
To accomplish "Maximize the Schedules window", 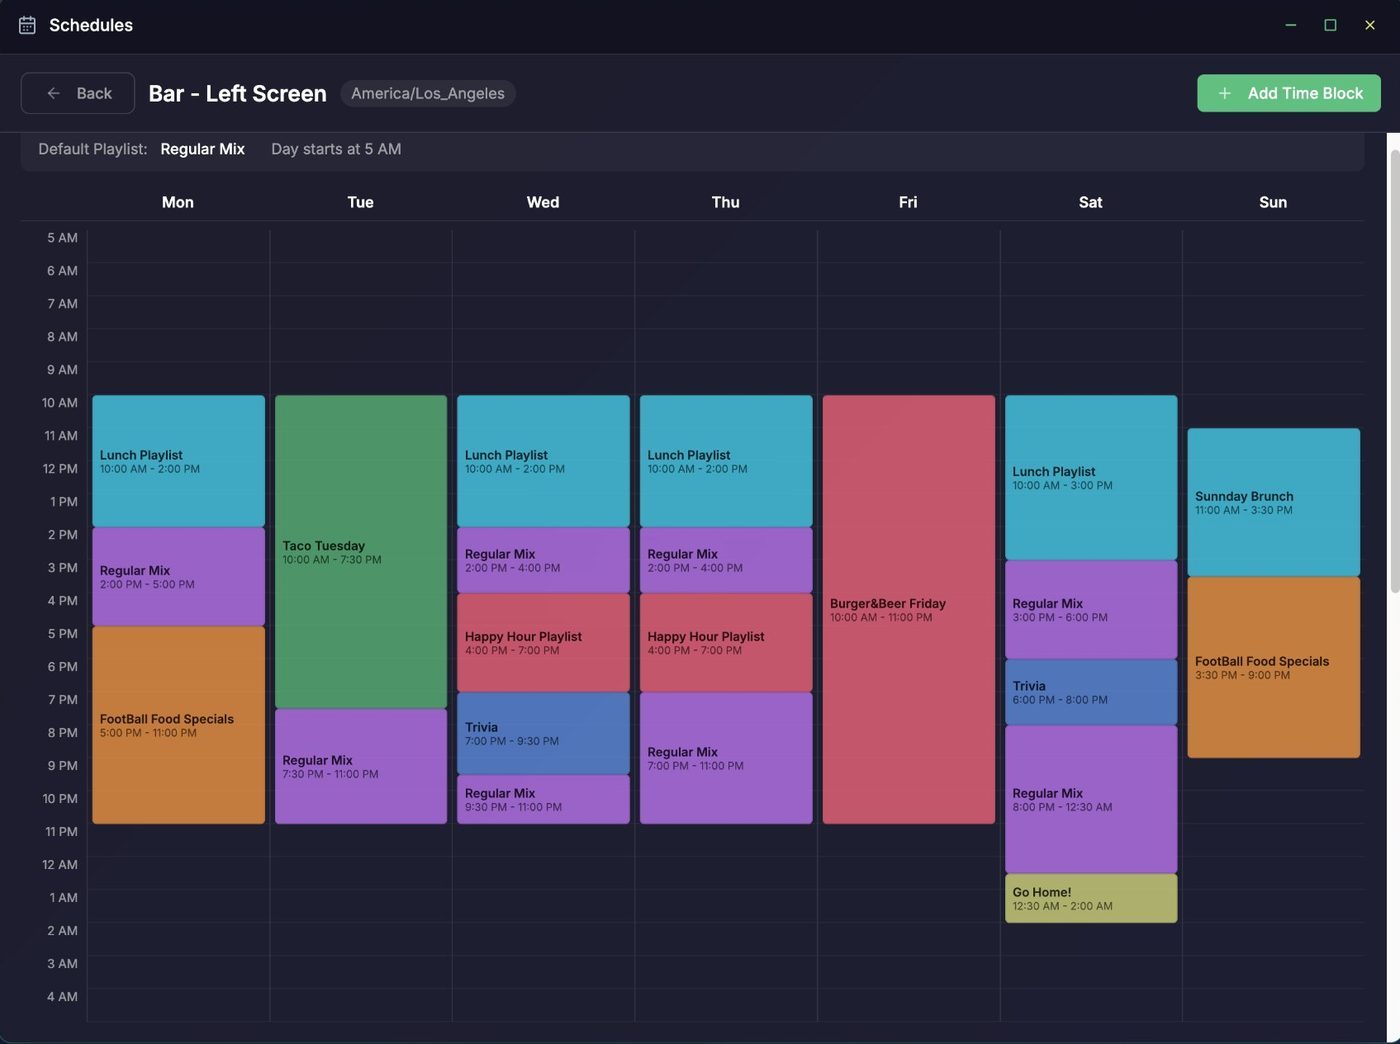I will coord(1330,25).
